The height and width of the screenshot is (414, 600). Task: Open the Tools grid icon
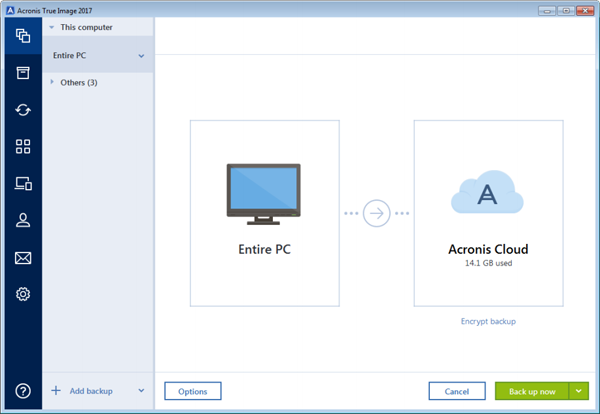pos(21,147)
